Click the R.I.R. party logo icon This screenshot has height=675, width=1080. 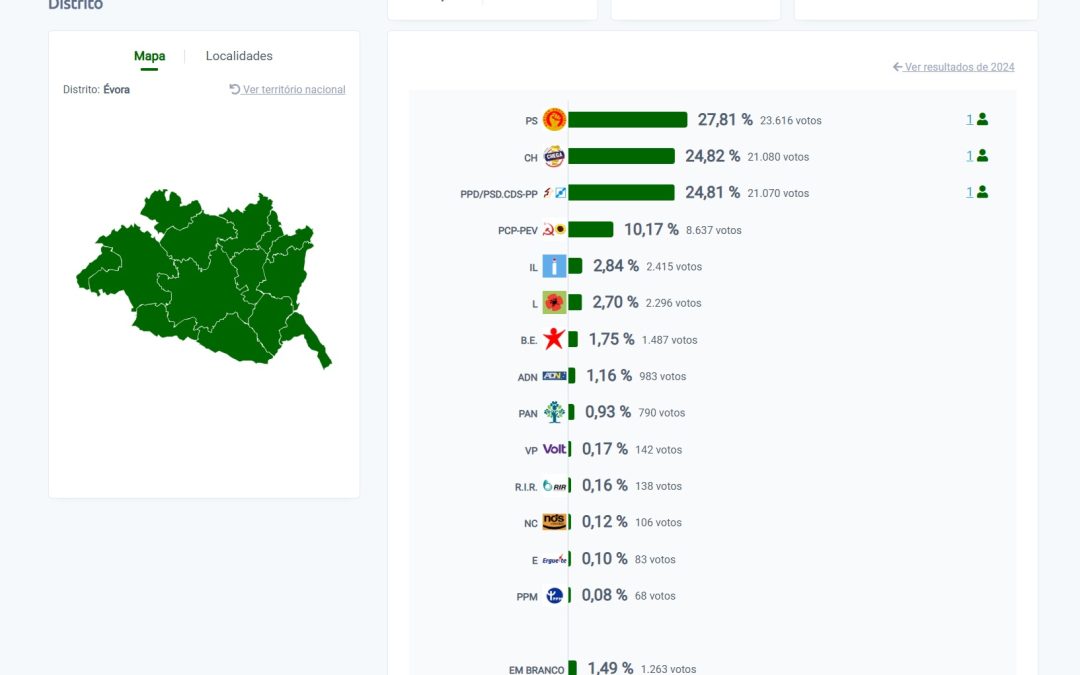(x=554, y=486)
